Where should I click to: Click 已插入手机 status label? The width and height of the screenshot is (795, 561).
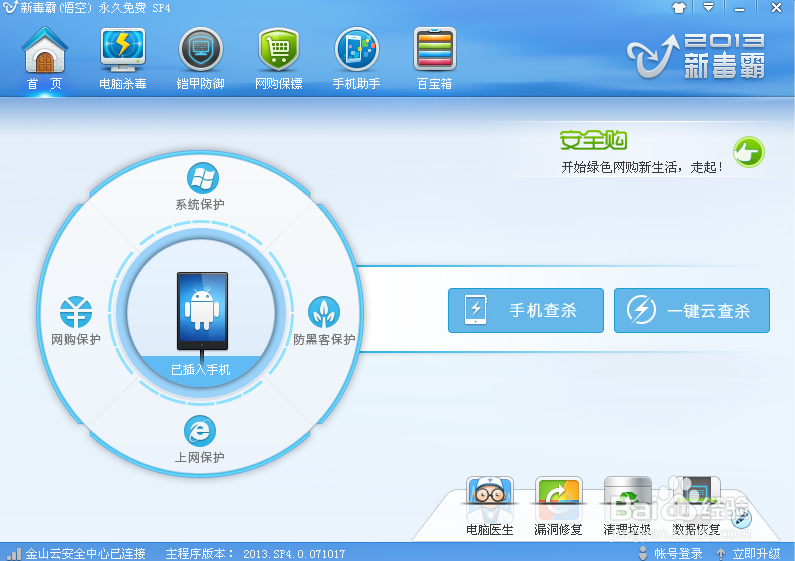(x=201, y=370)
